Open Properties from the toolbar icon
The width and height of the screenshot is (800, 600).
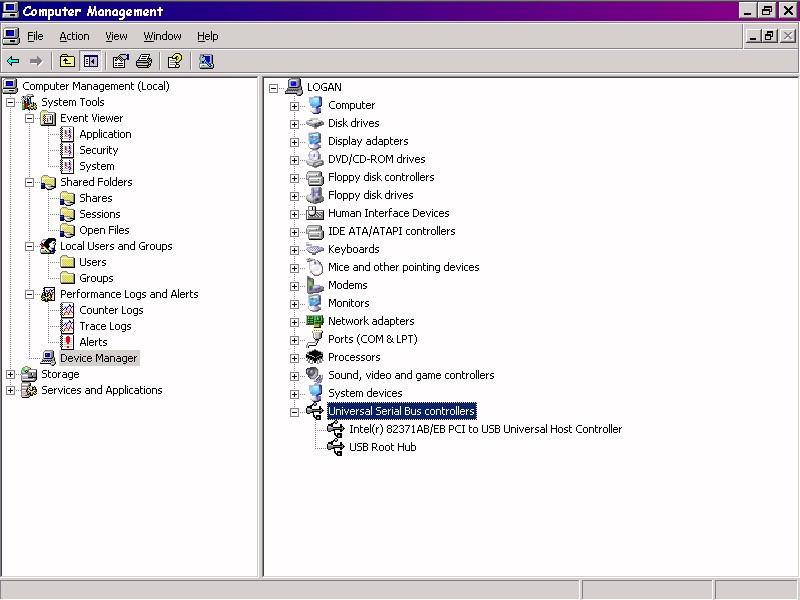(x=120, y=61)
